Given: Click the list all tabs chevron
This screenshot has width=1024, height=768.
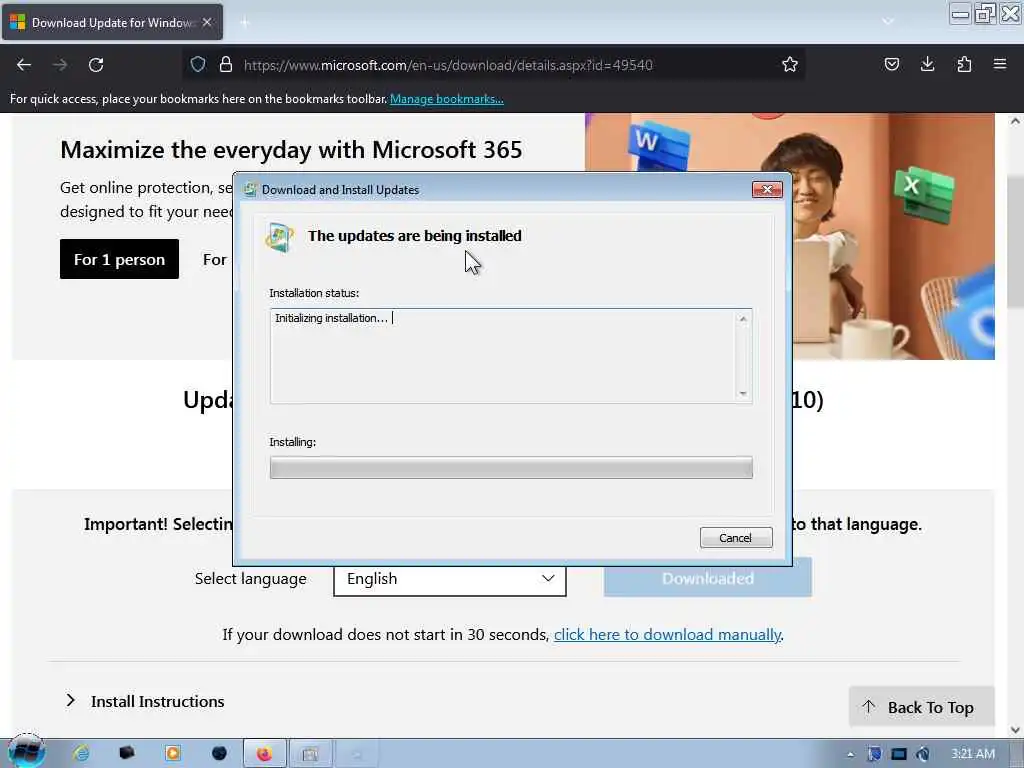Looking at the screenshot, I should pyautogui.click(x=888, y=22).
